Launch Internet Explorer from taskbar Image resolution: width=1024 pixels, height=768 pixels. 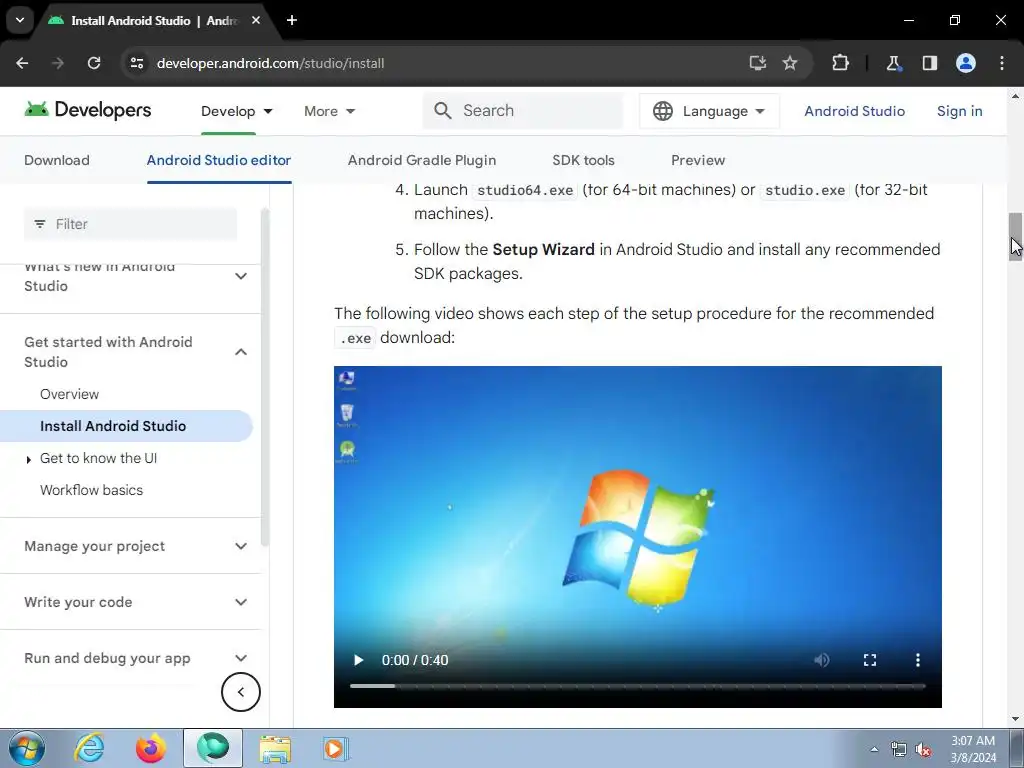(x=89, y=748)
